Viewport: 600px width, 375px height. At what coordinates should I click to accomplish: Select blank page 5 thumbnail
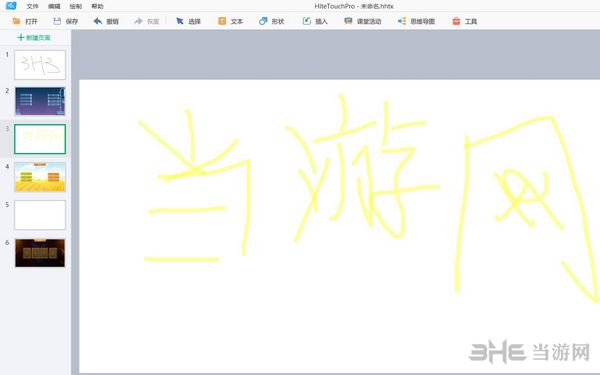click(x=40, y=215)
